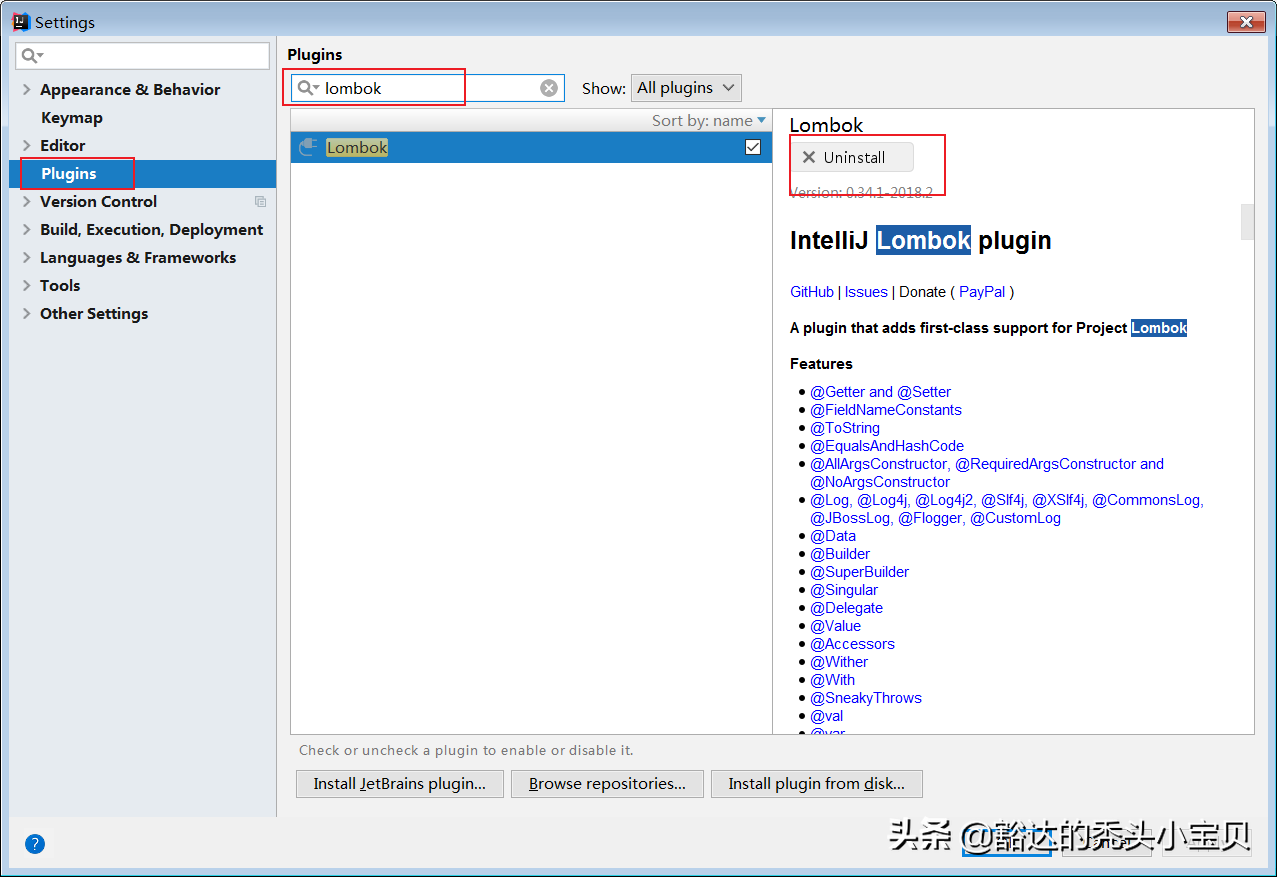
Task: Expand the Other Settings section
Action: (x=26, y=314)
